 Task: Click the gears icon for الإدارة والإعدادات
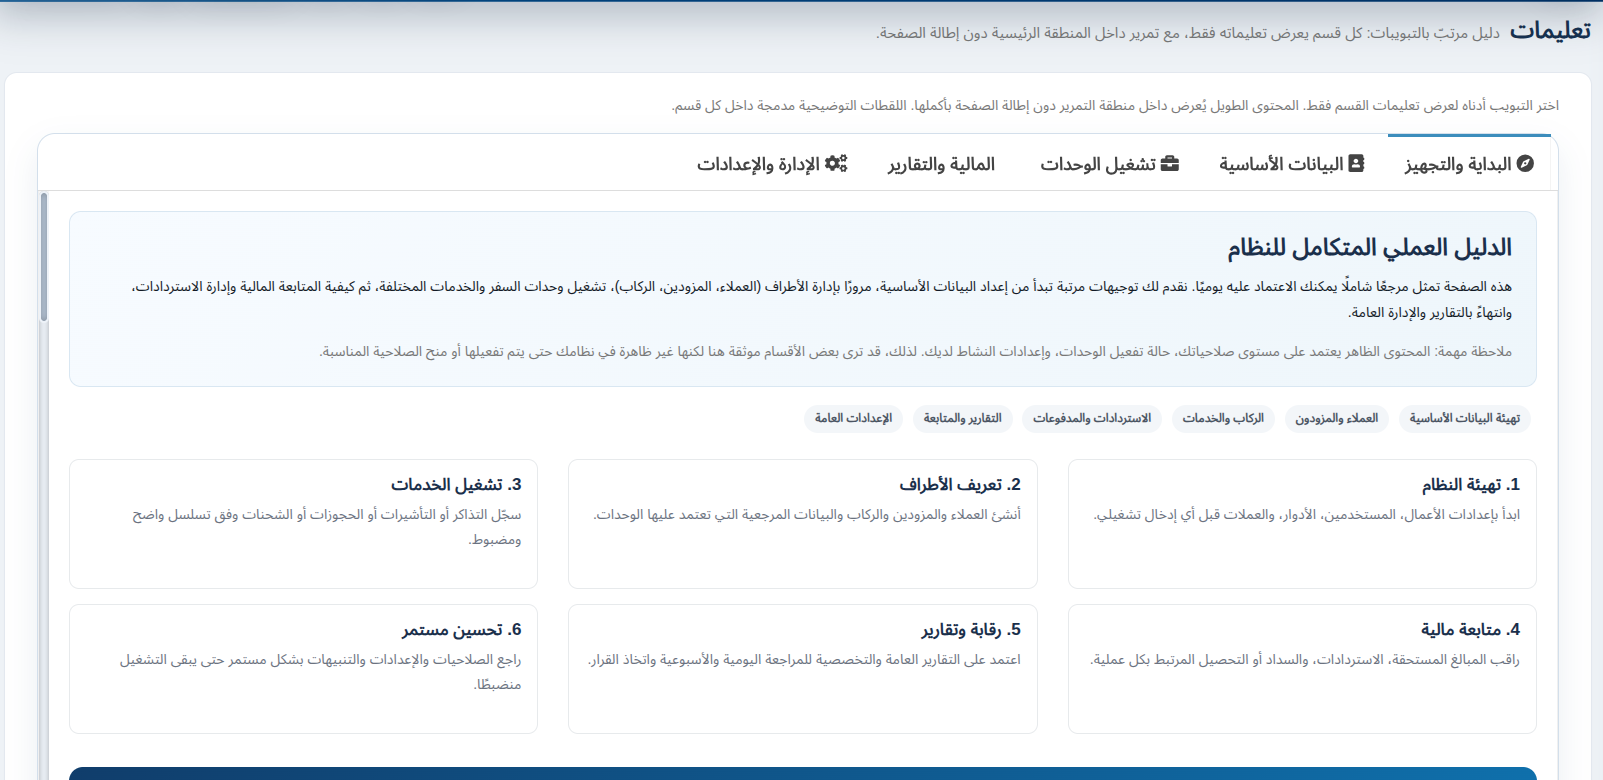pos(836,163)
